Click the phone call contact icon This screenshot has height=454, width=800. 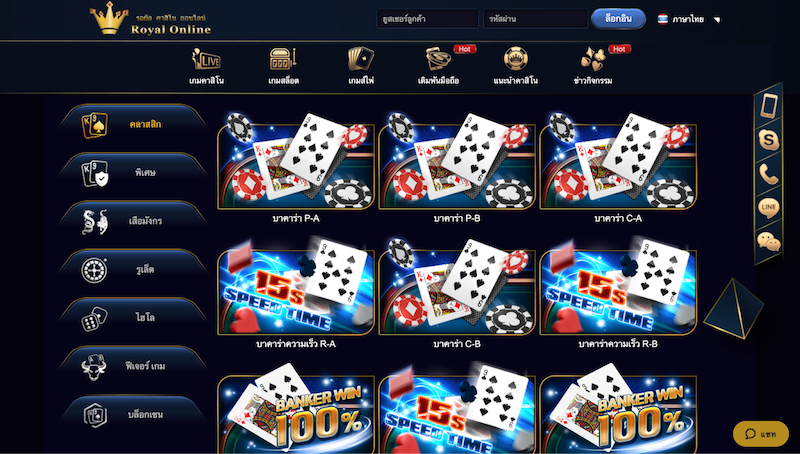tap(768, 174)
